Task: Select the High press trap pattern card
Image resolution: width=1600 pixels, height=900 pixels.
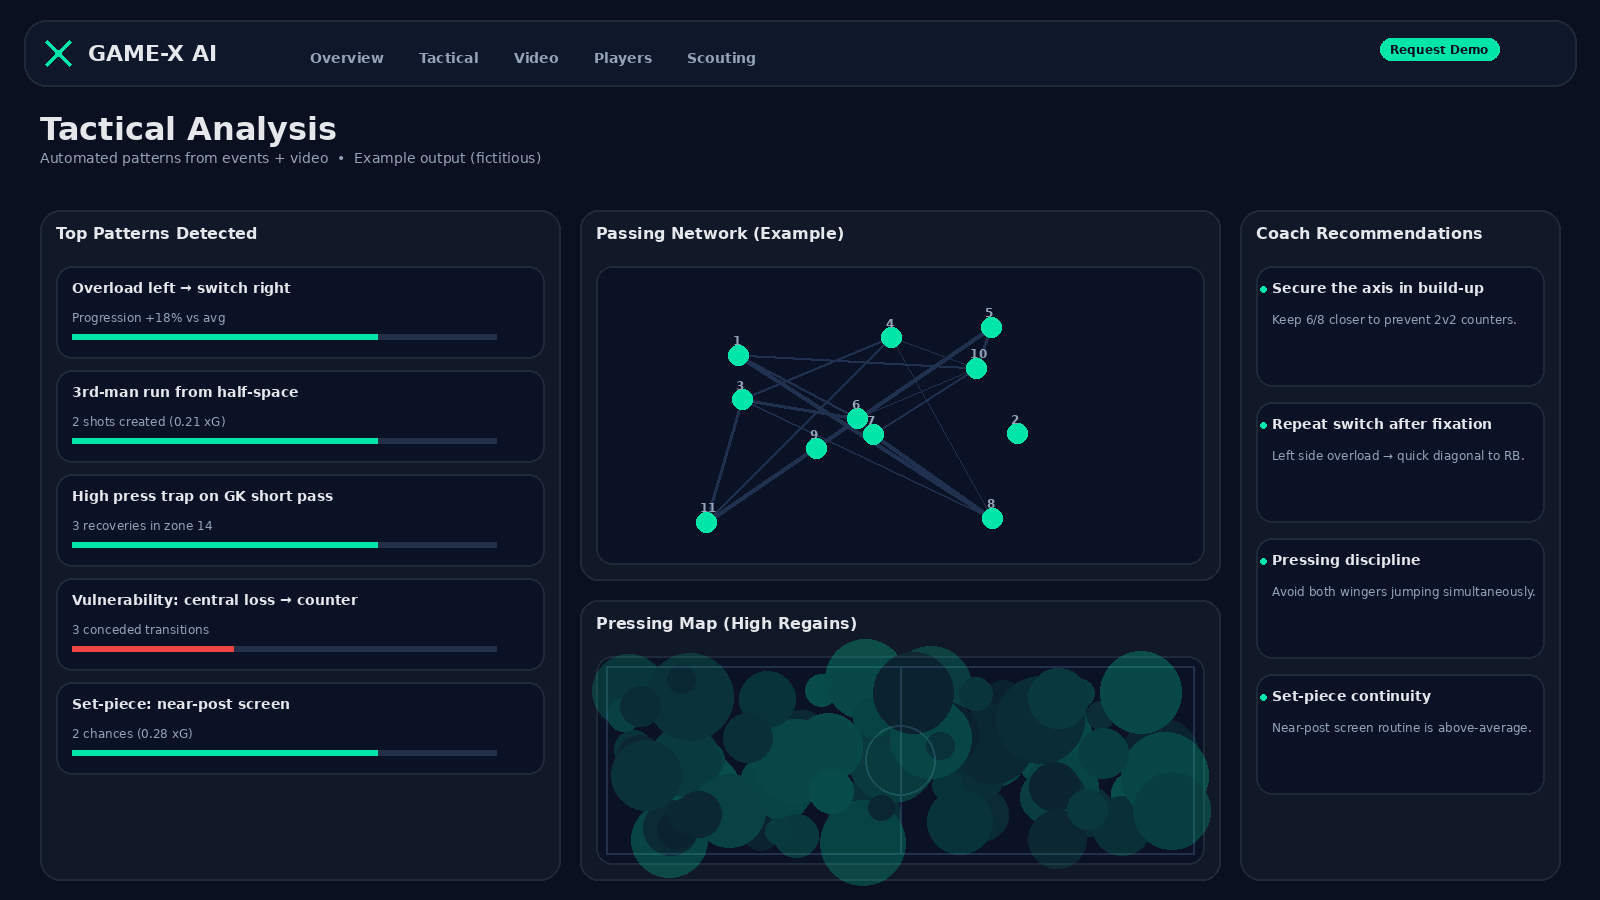Action: click(x=300, y=520)
